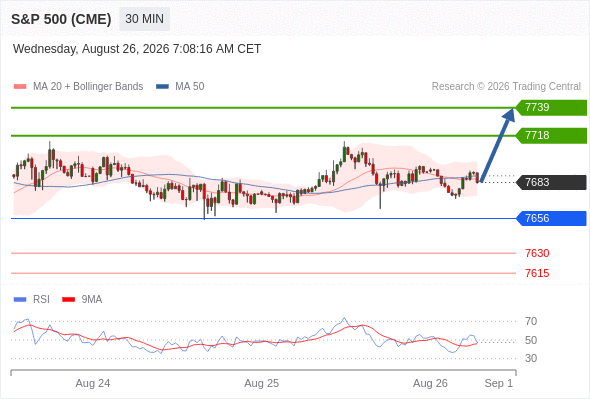The width and height of the screenshot is (590, 400).
Task: Click the 9MA red legend swatch
Action: pyautogui.click(x=68, y=300)
